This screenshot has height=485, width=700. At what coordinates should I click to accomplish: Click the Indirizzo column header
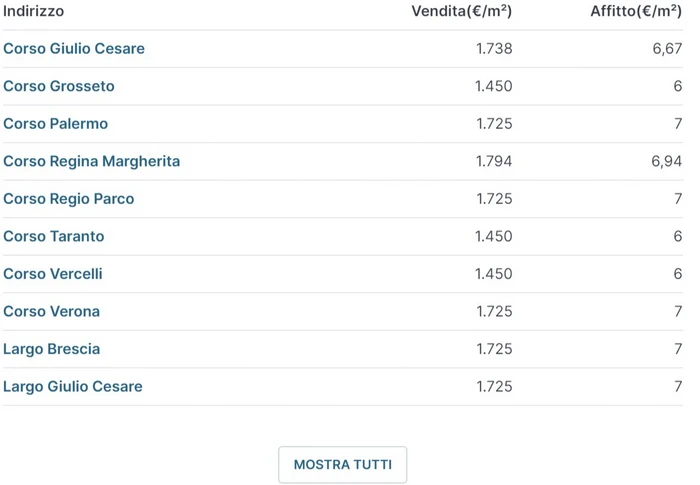[x=34, y=12]
